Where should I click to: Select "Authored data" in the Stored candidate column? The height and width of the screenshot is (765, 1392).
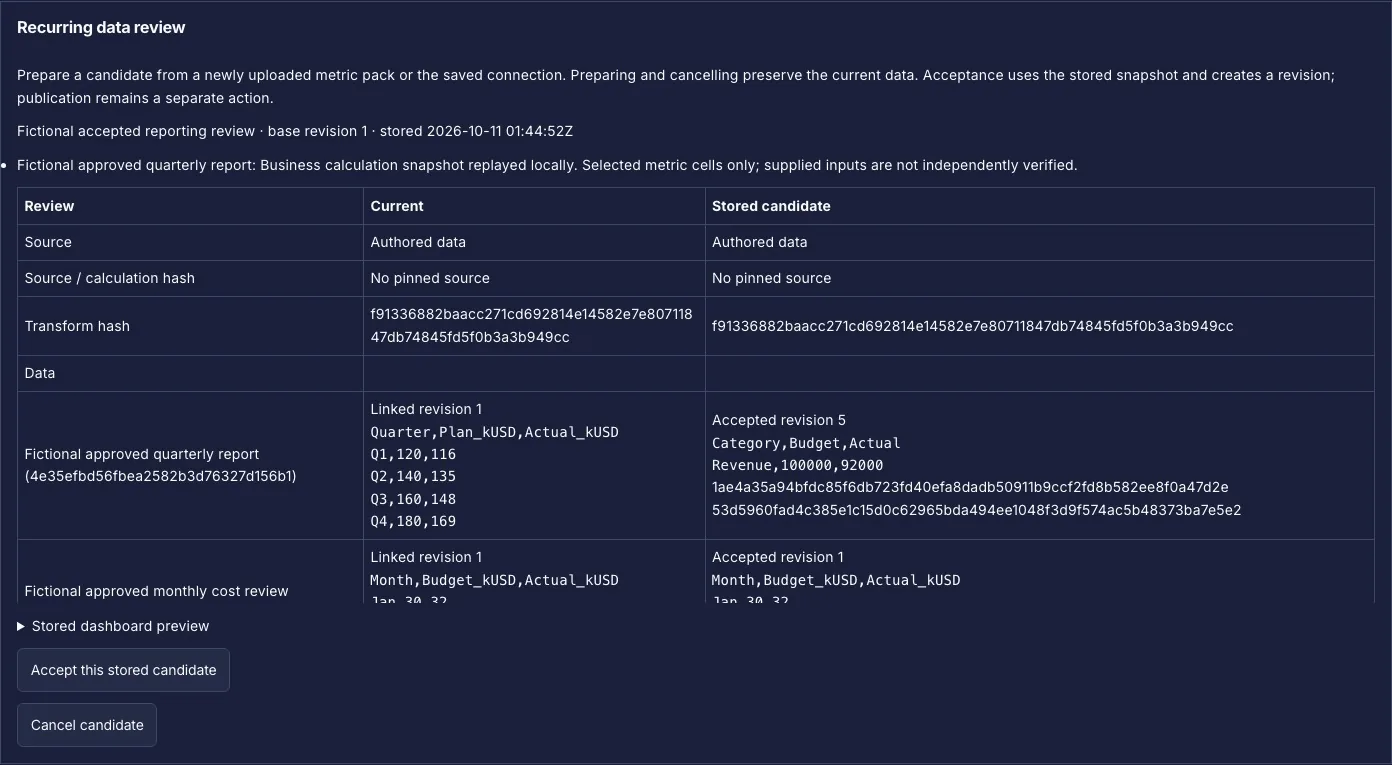coord(759,242)
